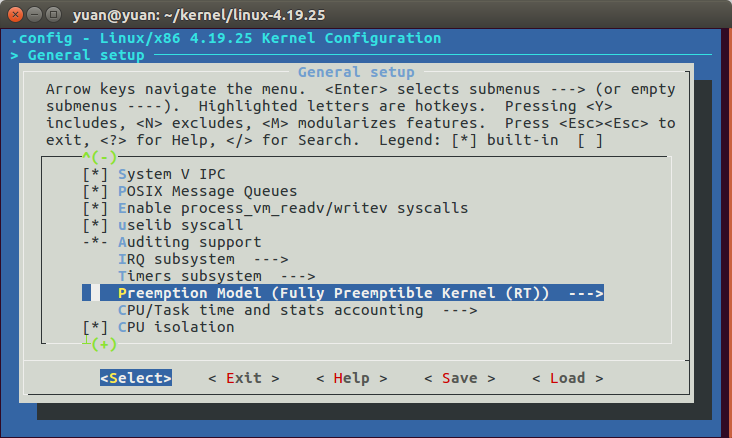Click the Load button
732x438 pixels.
pyautogui.click(x=568, y=378)
